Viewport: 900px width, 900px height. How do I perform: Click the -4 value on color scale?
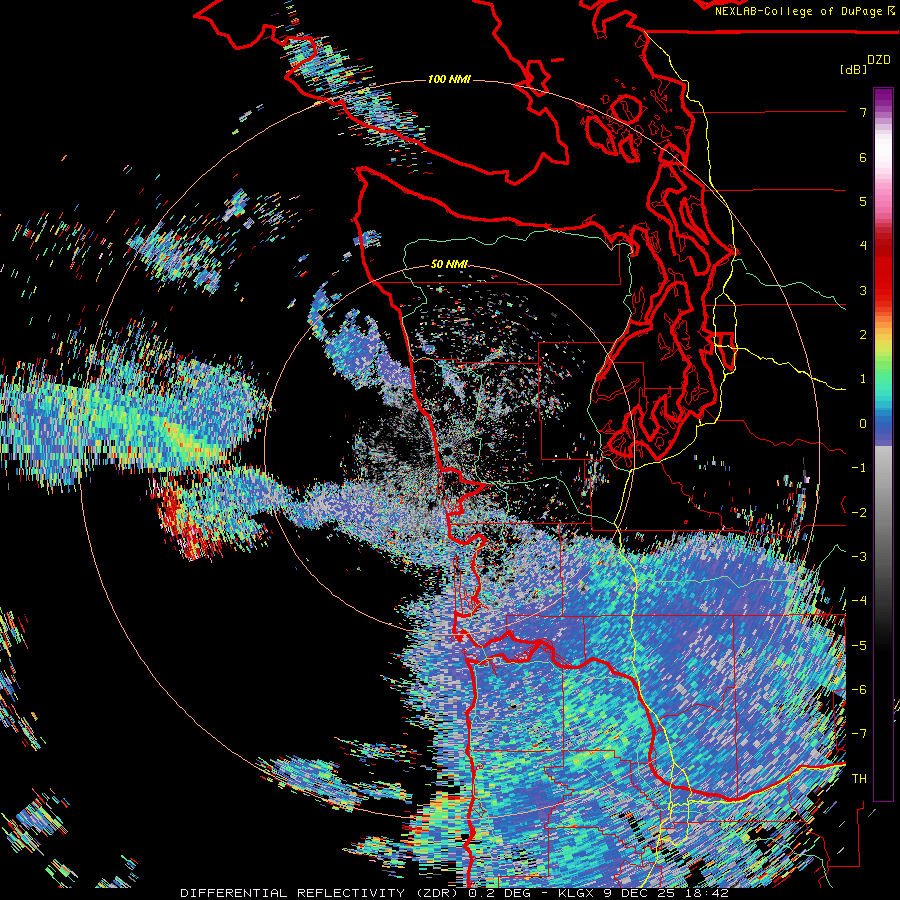(x=859, y=601)
